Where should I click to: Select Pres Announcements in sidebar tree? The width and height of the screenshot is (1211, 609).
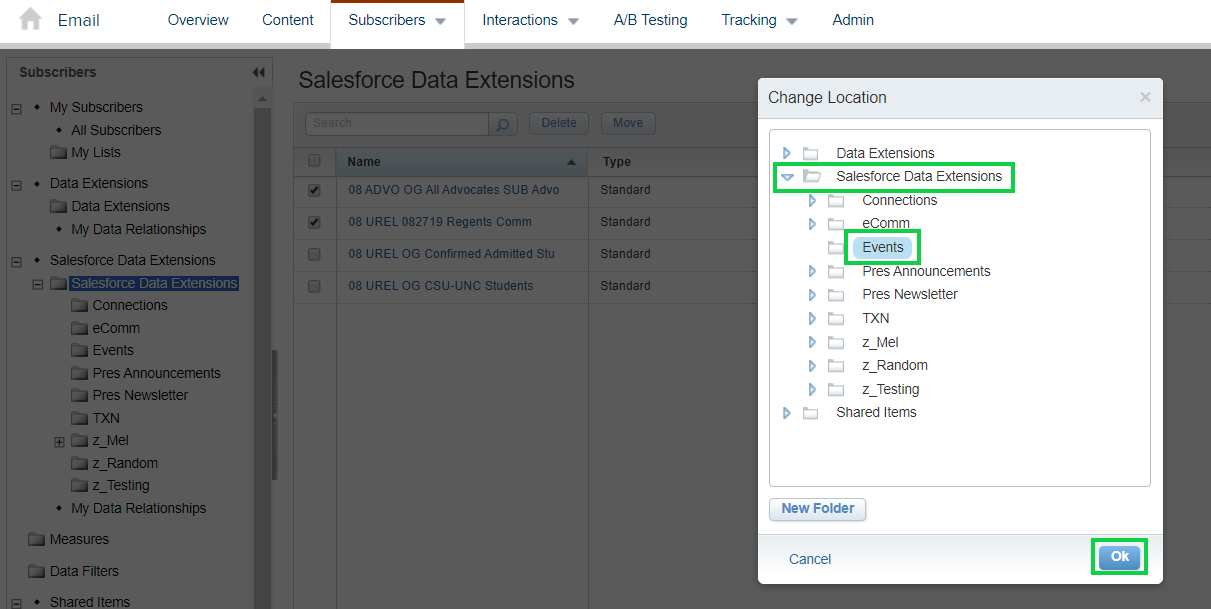point(157,373)
